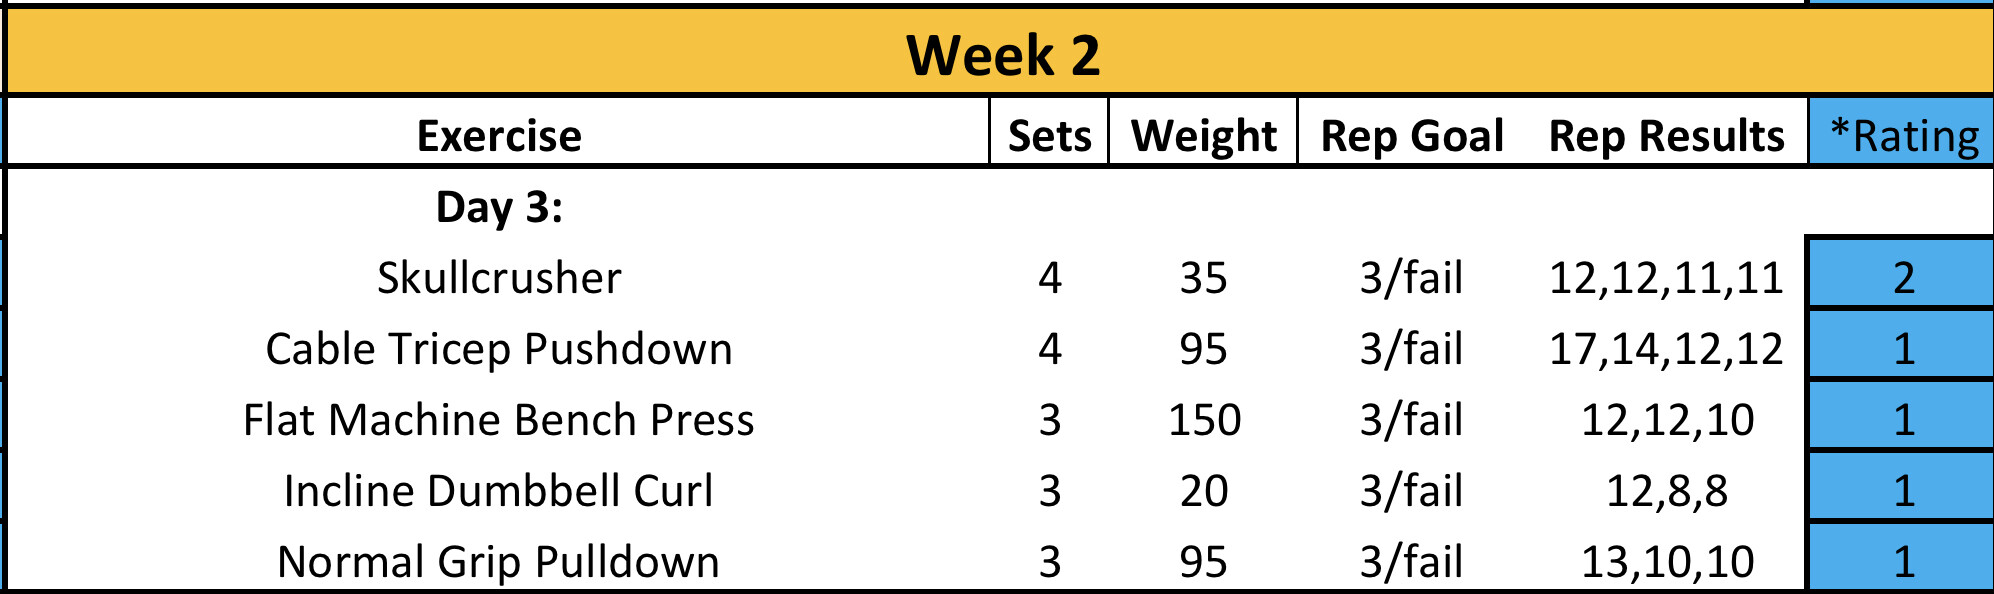Select Incline Dumbbell Curl weight 20
1994x594 pixels.
click(x=1204, y=491)
